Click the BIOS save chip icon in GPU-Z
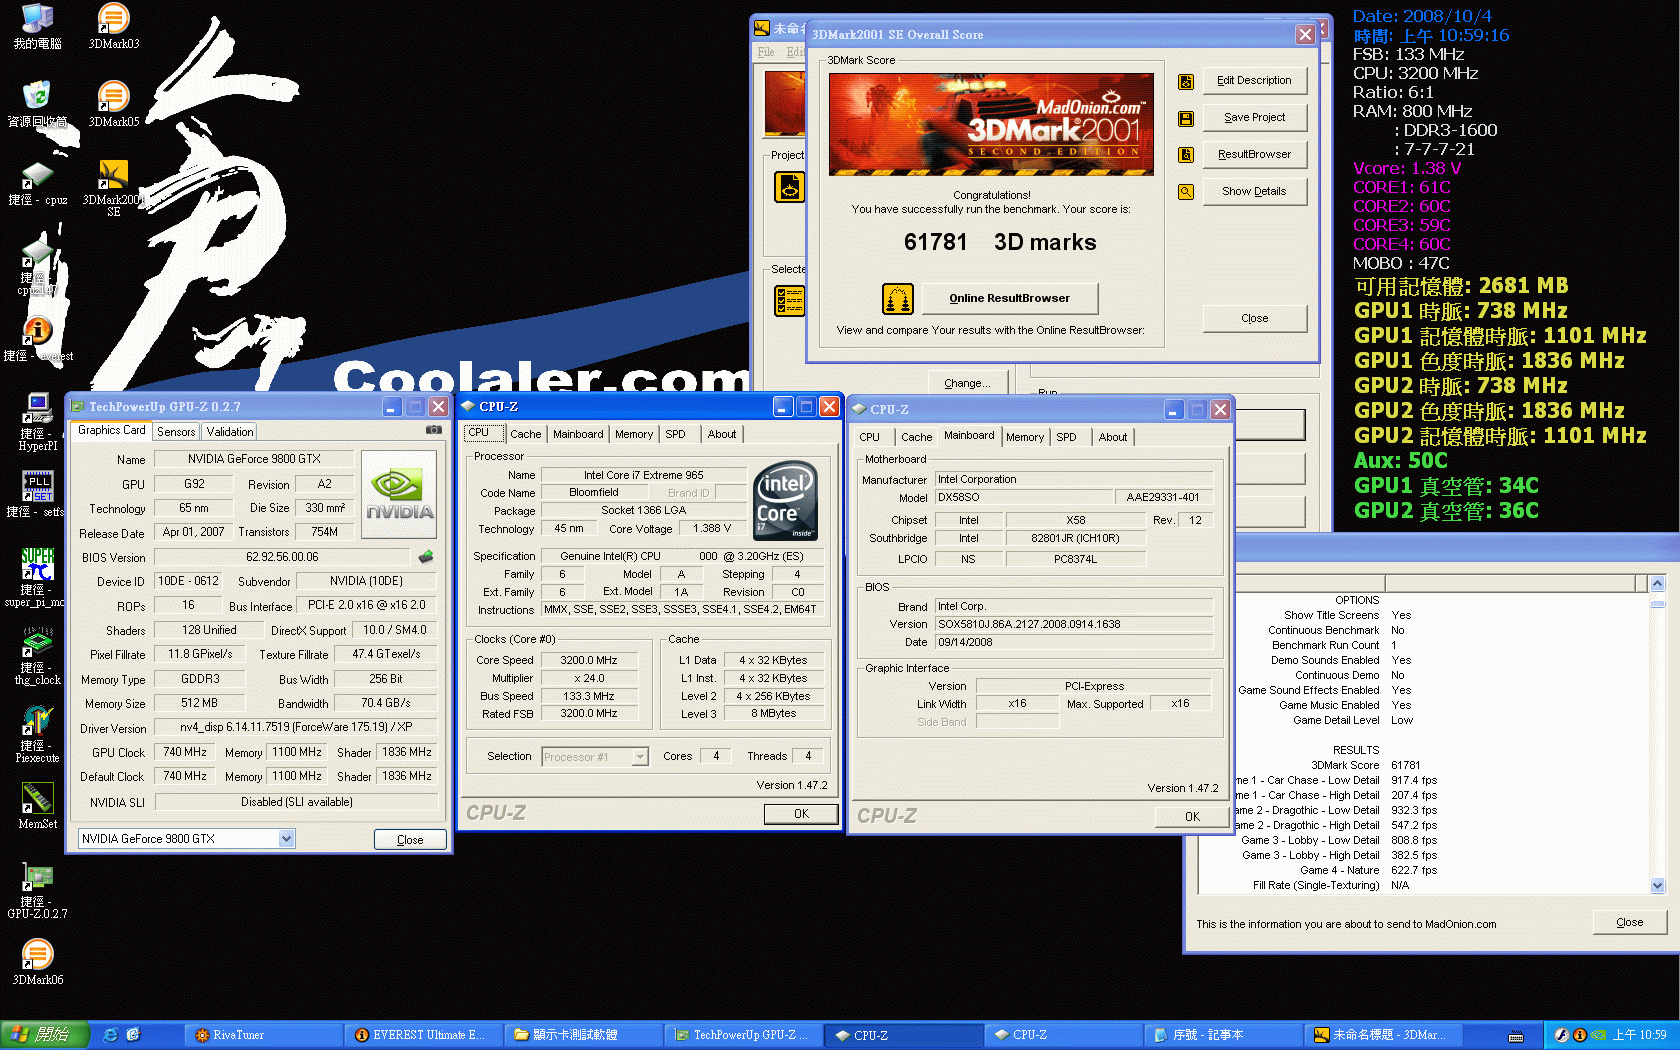The width and height of the screenshot is (1680, 1050). click(x=426, y=557)
